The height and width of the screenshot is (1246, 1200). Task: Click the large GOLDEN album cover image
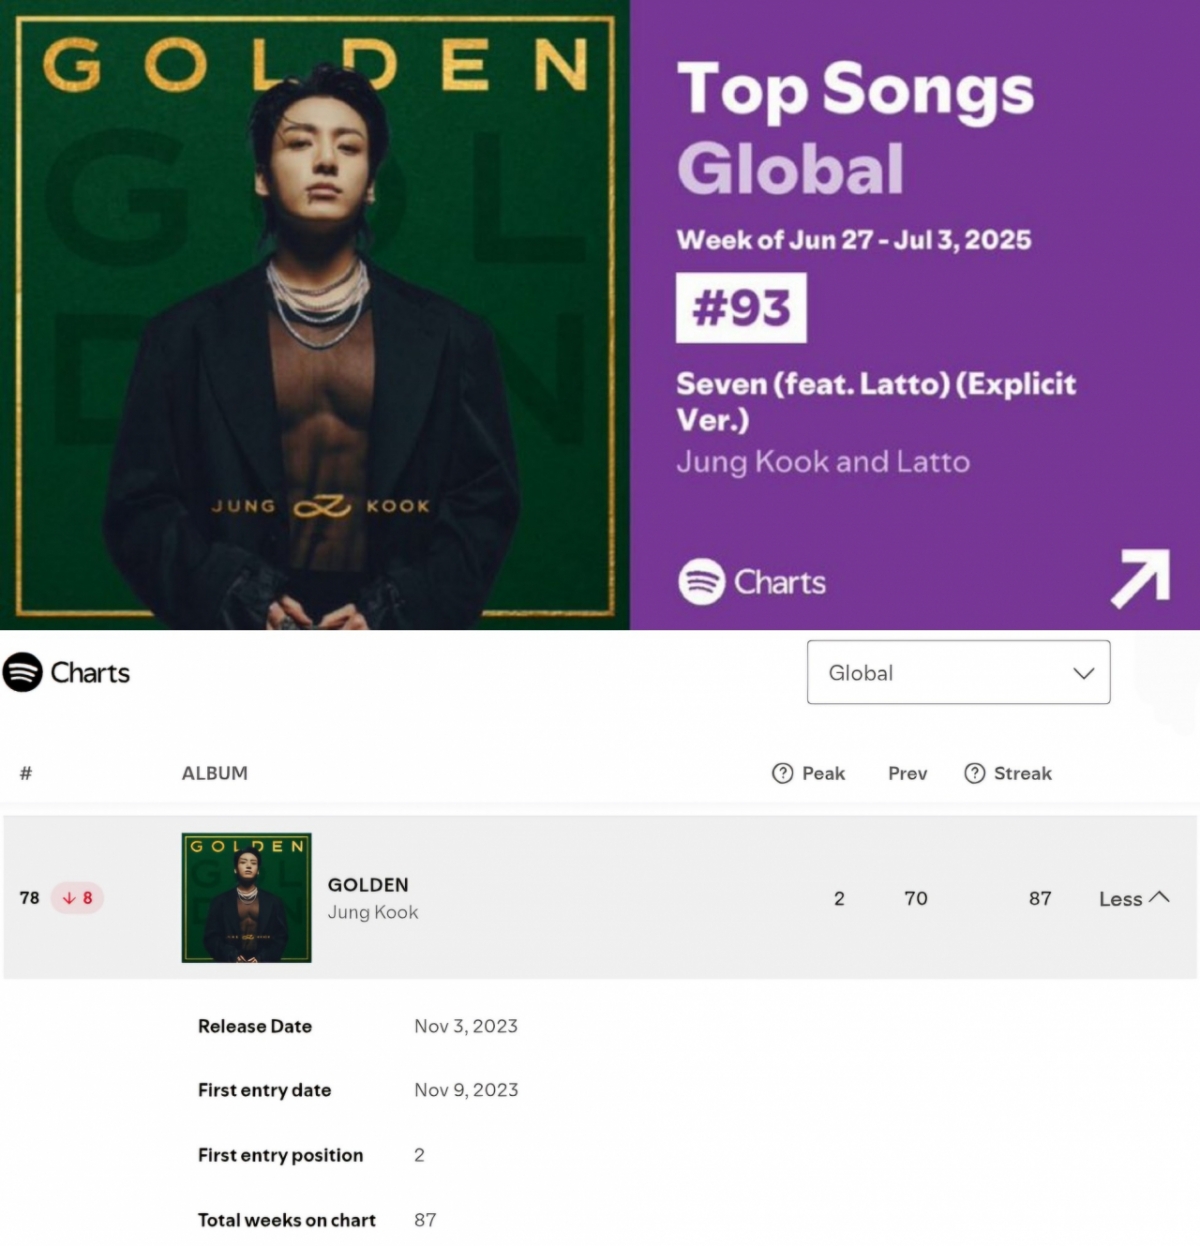(x=315, y=315)
